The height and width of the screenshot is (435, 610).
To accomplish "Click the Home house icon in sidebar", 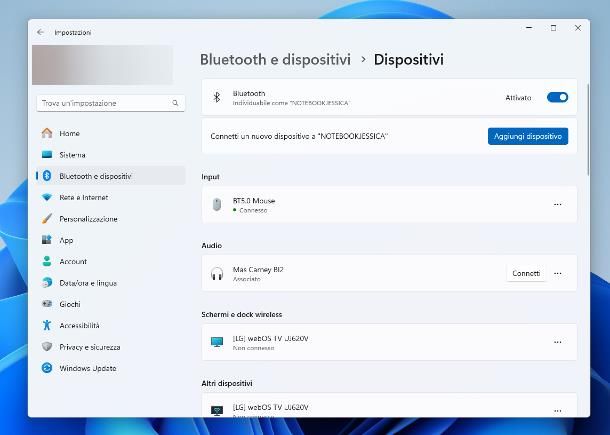I will pos(47,133).
